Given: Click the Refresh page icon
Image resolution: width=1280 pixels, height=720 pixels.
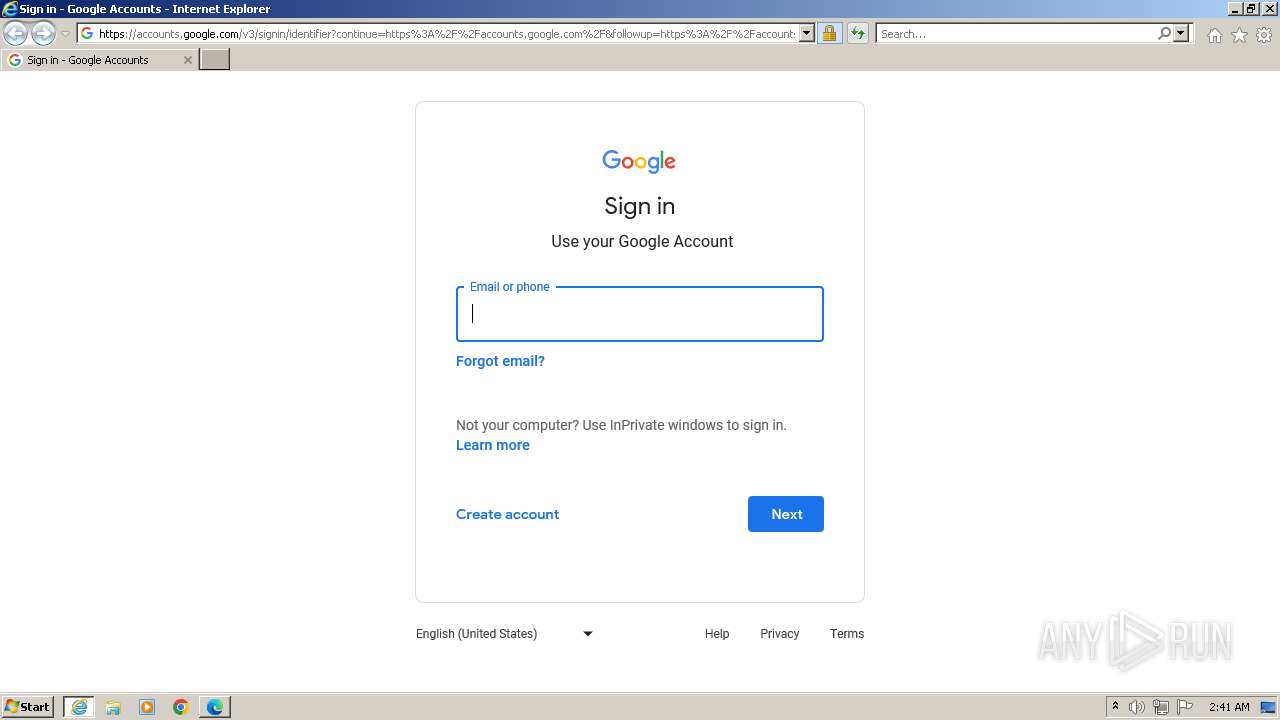Looking at the screenshot, I should click(x=857, y=34).
